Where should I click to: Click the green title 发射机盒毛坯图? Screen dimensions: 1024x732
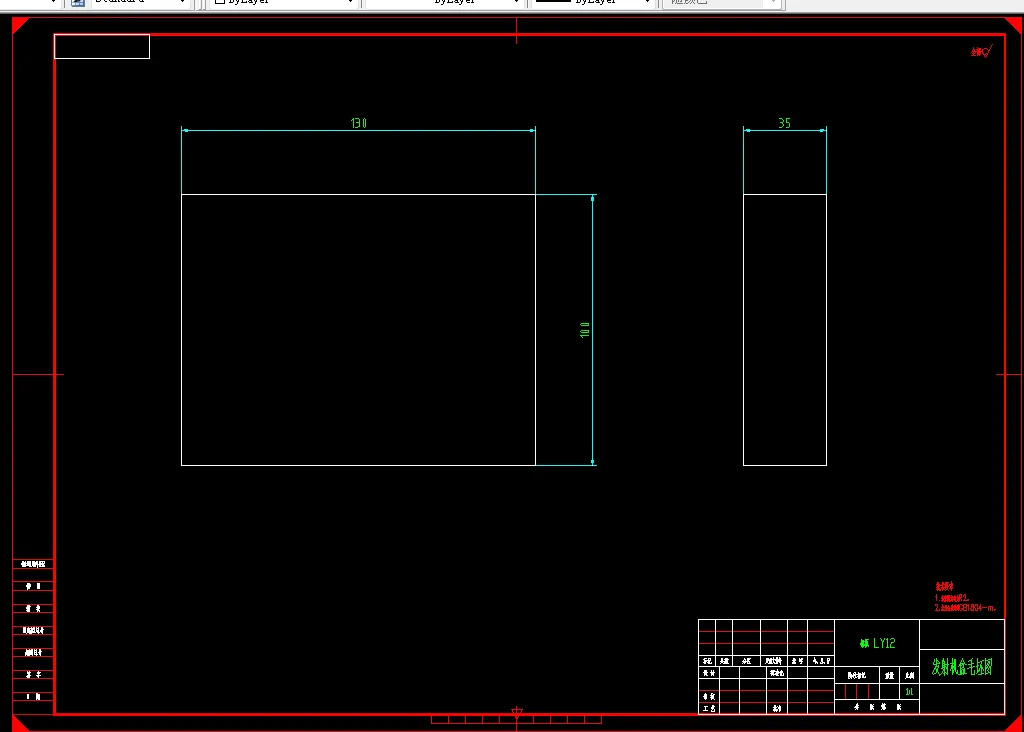(x=962, y=667)
